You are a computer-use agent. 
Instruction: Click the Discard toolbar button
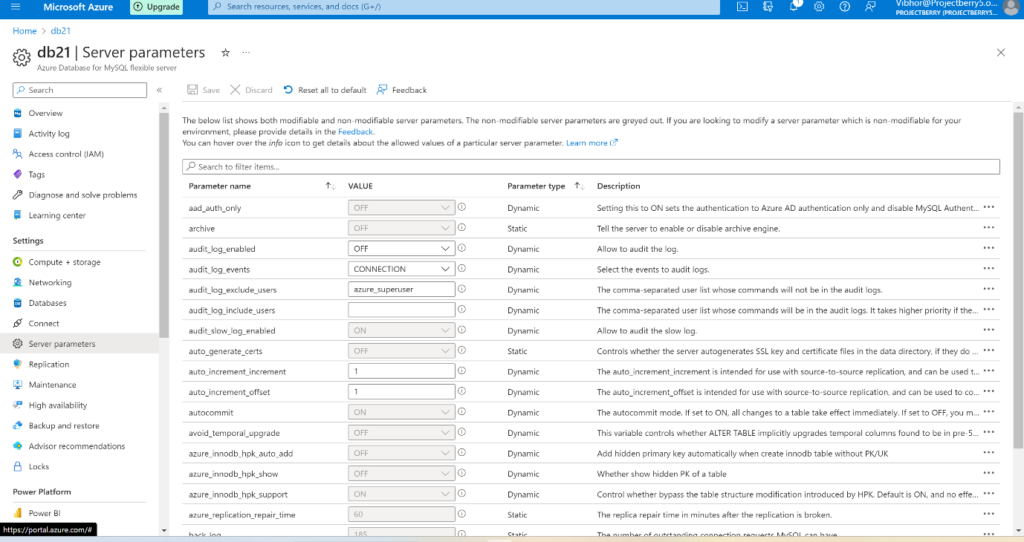pos(251,90)
